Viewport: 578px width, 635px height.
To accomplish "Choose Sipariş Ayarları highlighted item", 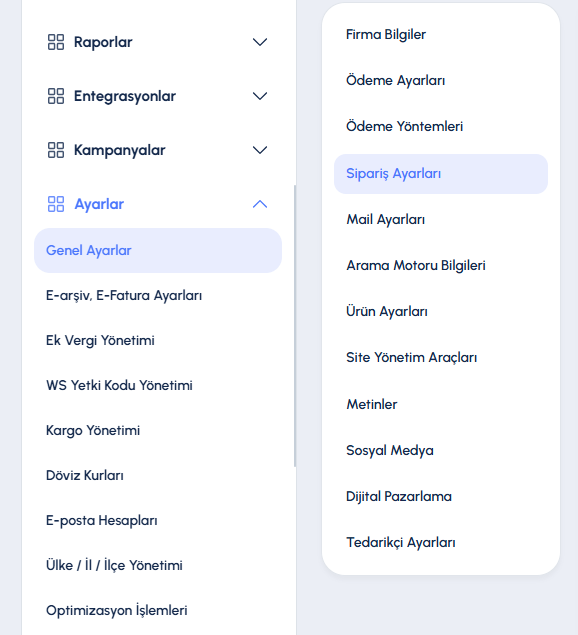I will click(x=441, y=174).
